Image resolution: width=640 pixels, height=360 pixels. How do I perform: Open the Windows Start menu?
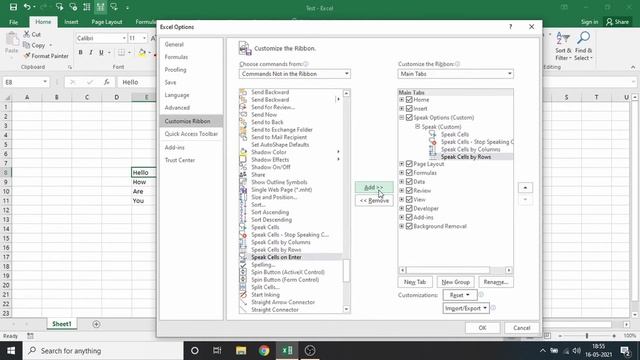click(x=11, y=351)
